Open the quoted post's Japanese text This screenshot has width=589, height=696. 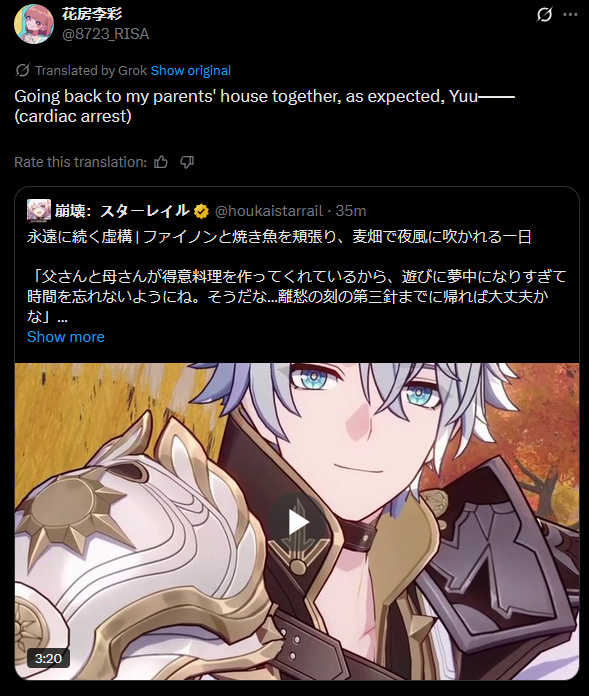296,277
